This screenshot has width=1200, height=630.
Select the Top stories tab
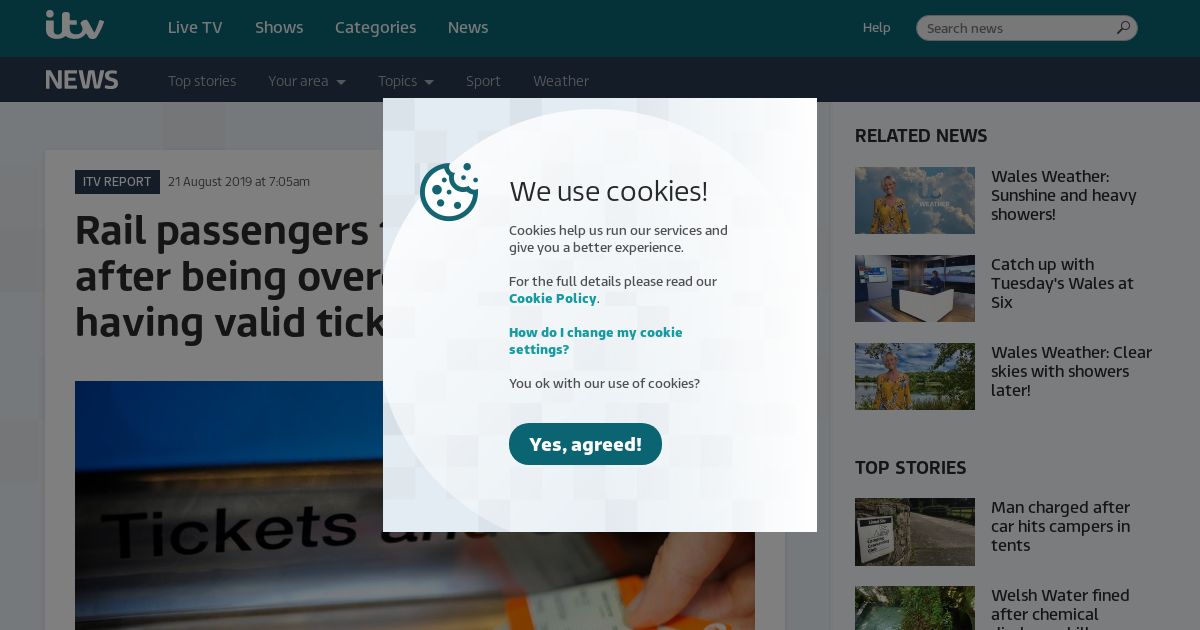pos(202,81)
